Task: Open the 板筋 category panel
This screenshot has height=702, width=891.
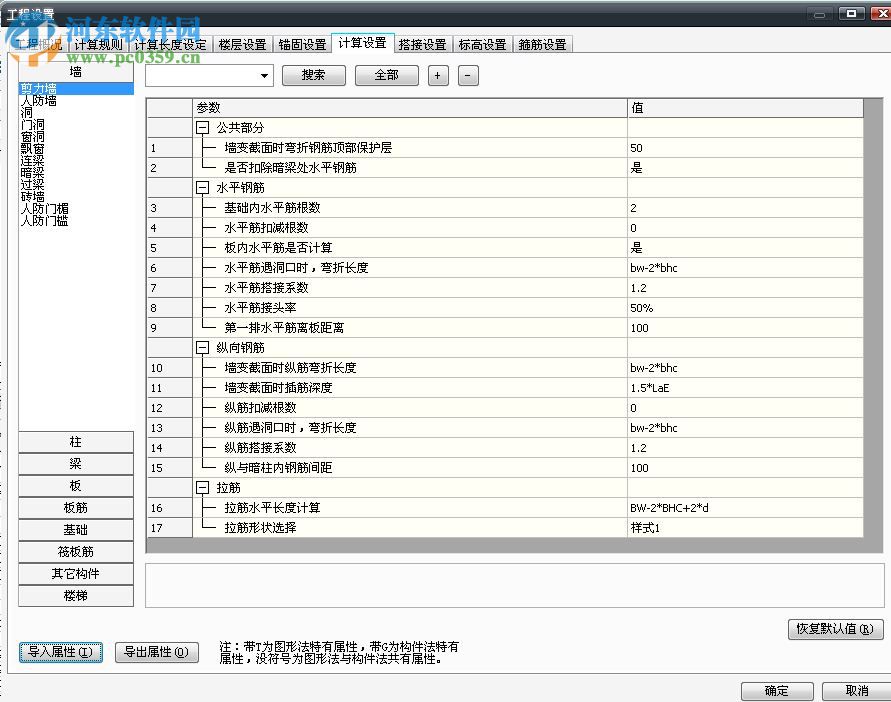Action: coord(75,507)
